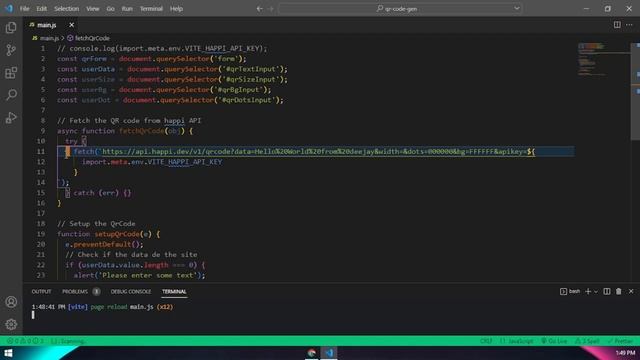This screenshot has width=640, height=360.
Task: Click CRLF line ending in status bar
Action: point(486,341)
